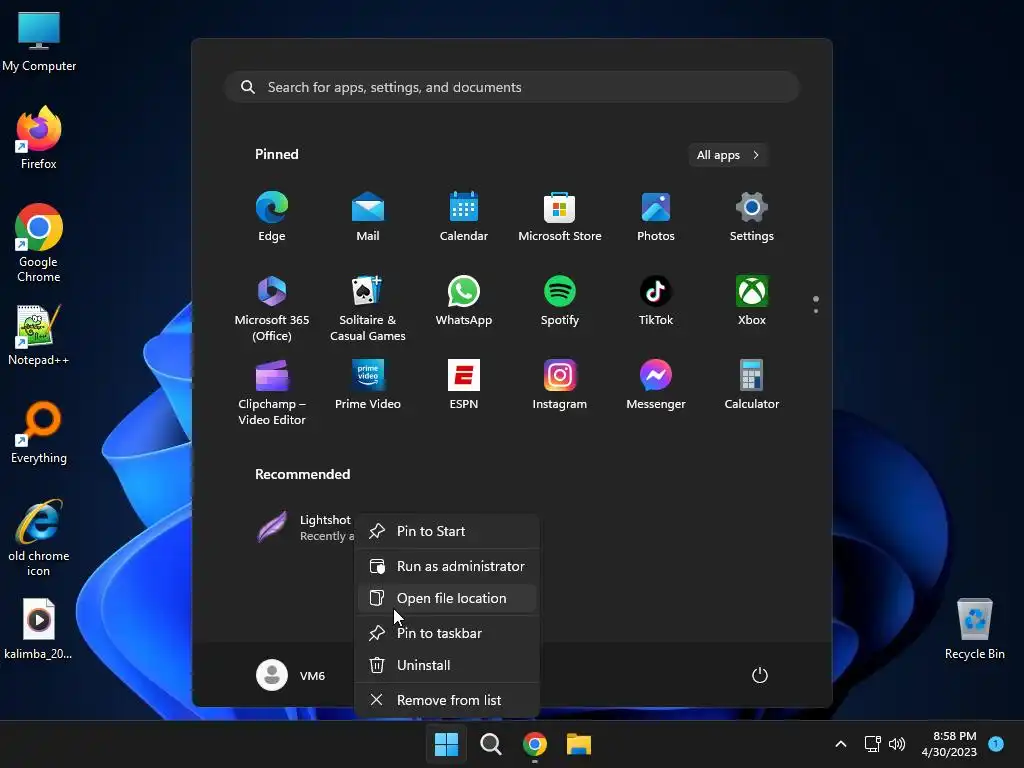
Task: Open WhatsApp
Action: (464, 300)
